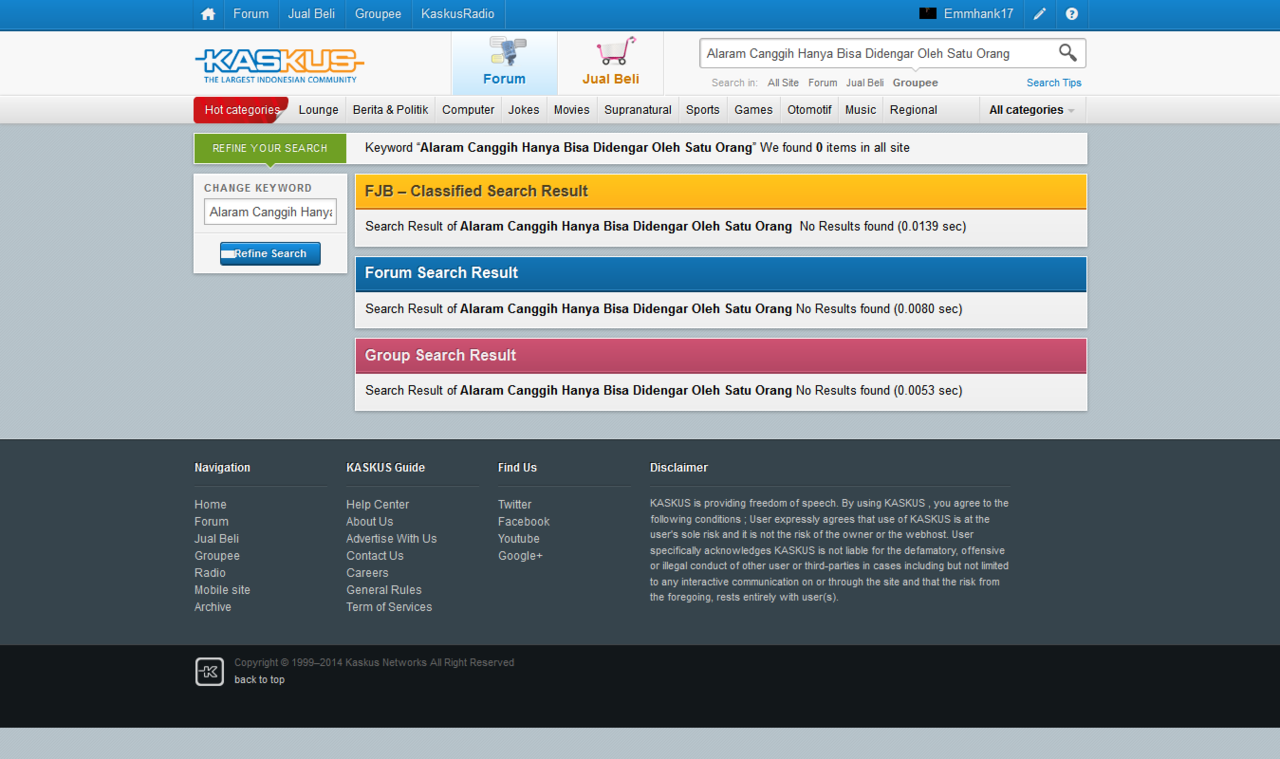
Task: Open the Emmhank17 user profile
Action: [978, 14]
